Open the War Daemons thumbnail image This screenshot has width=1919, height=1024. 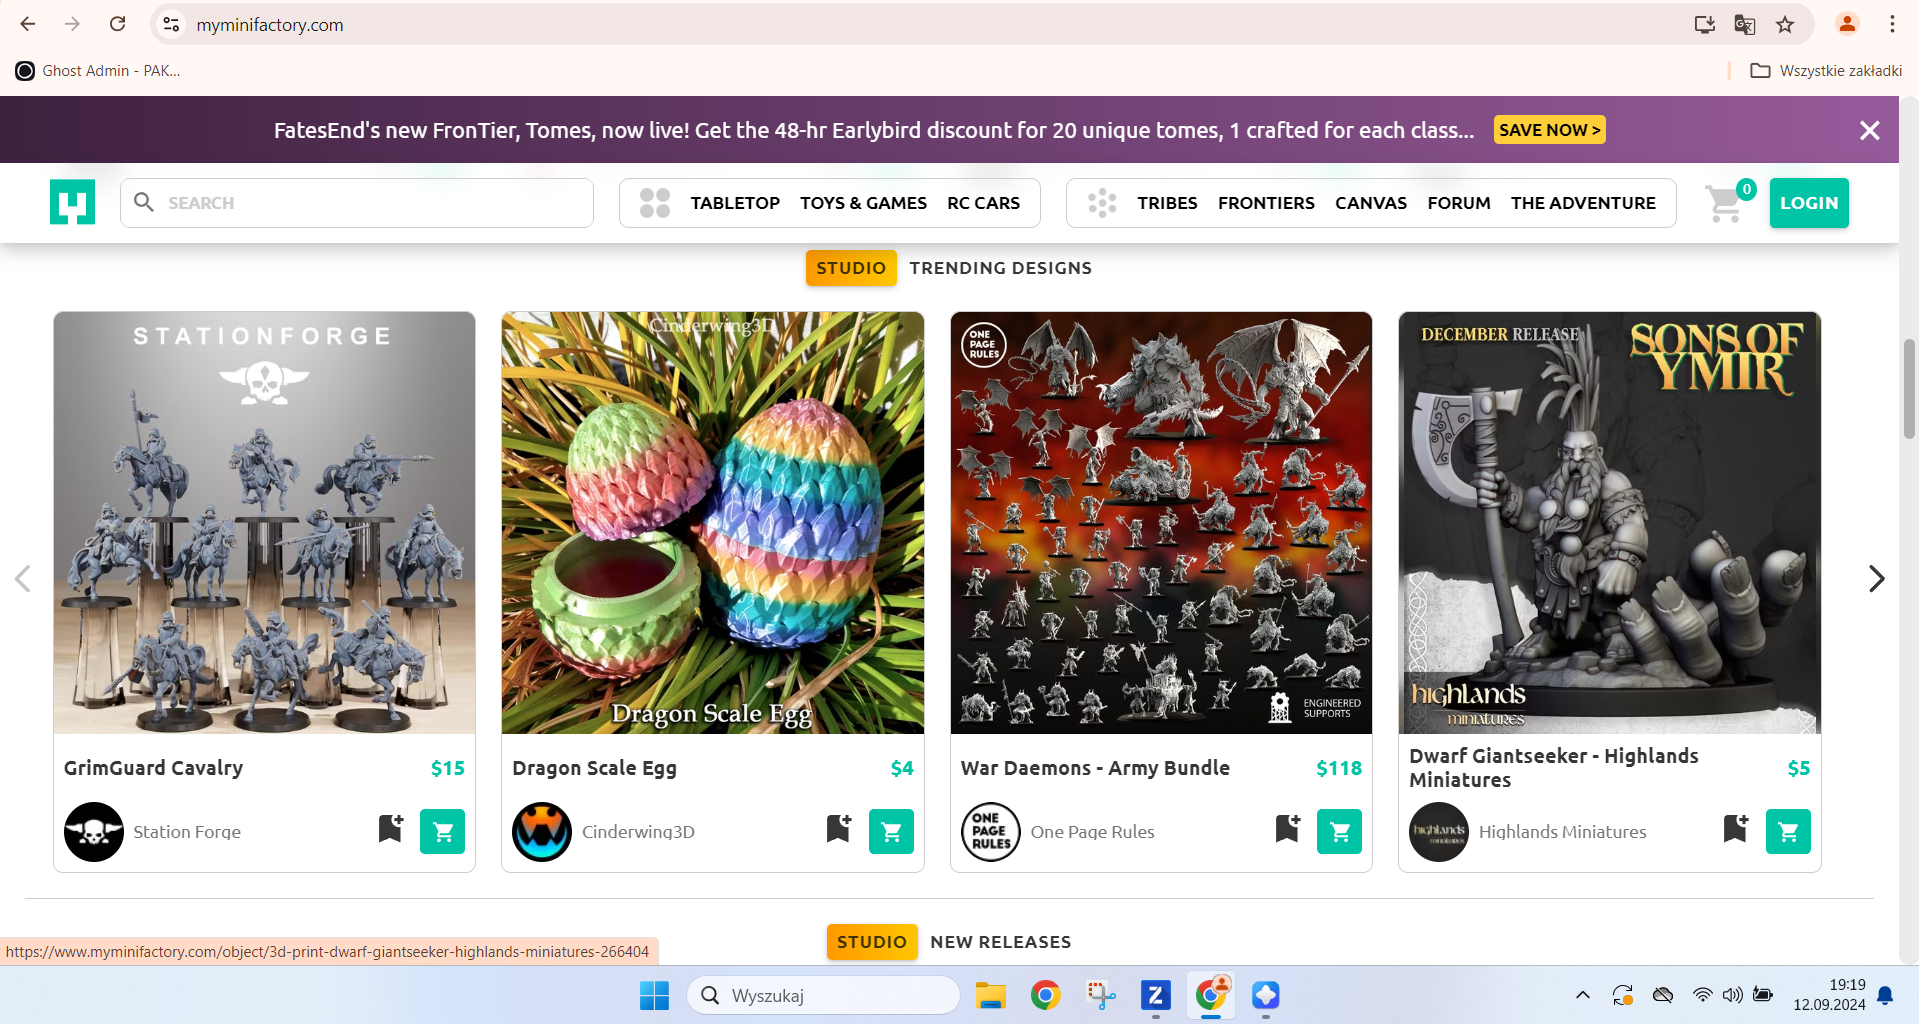point(1161,523)
